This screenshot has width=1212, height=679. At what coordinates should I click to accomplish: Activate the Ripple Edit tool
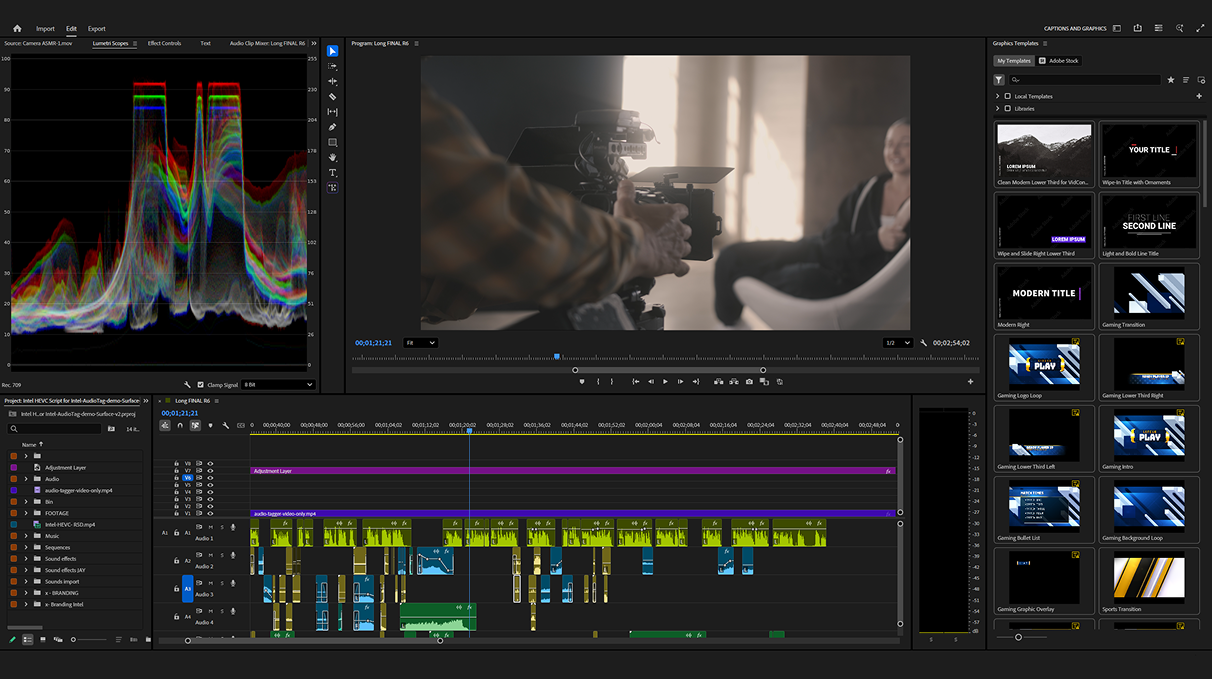click(333, 81)
